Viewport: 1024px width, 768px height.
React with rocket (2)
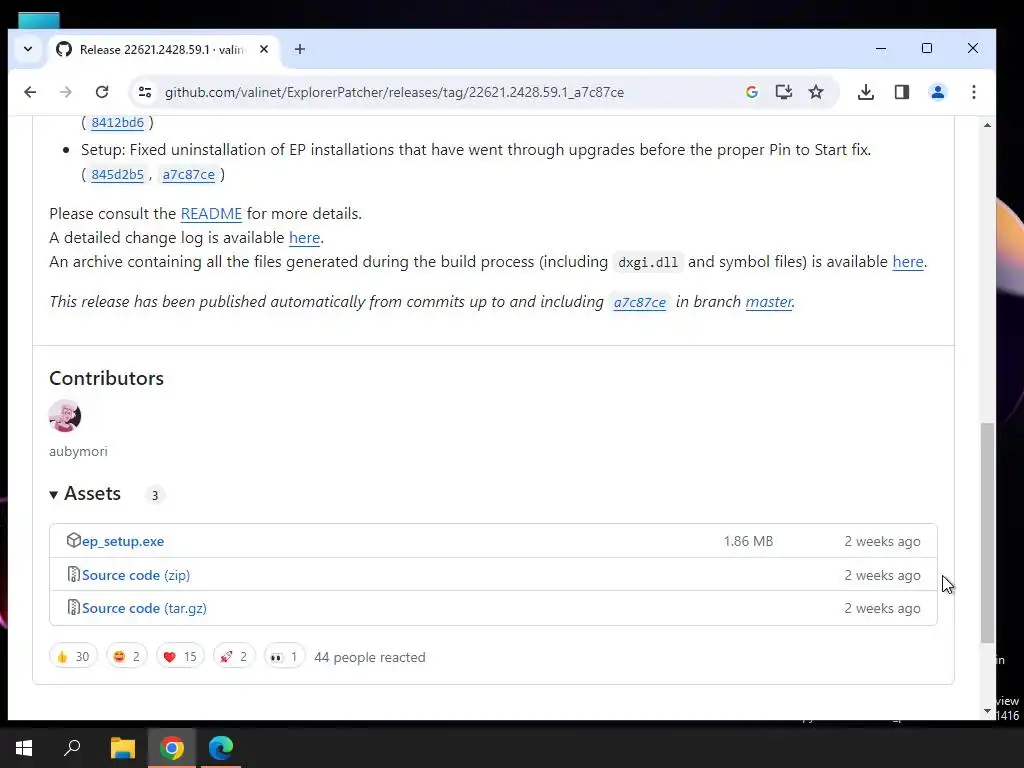coord(234,656)
